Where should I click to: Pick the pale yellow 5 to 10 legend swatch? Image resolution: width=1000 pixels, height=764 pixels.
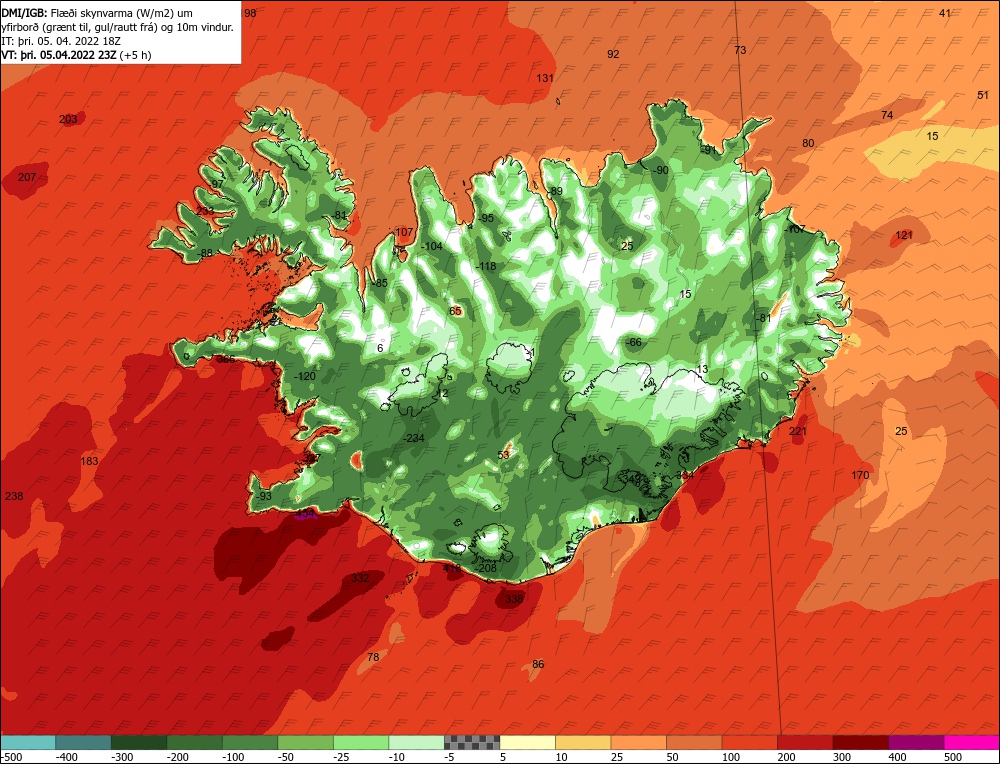point(528,742)
